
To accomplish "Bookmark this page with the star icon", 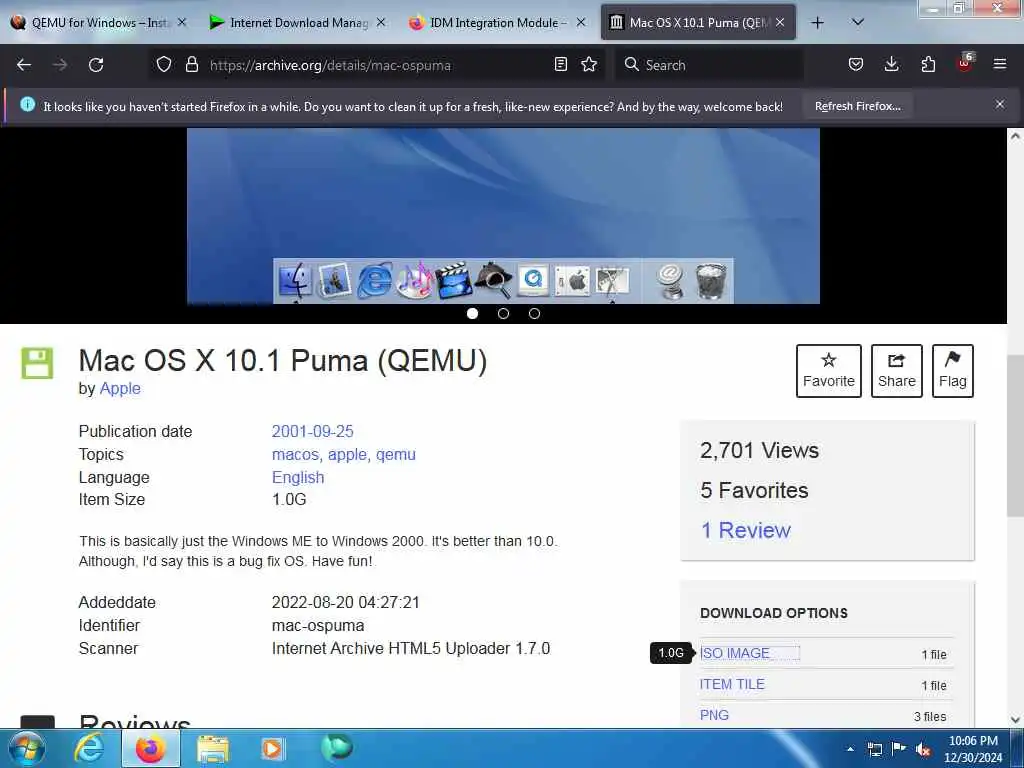I will 589,65.
